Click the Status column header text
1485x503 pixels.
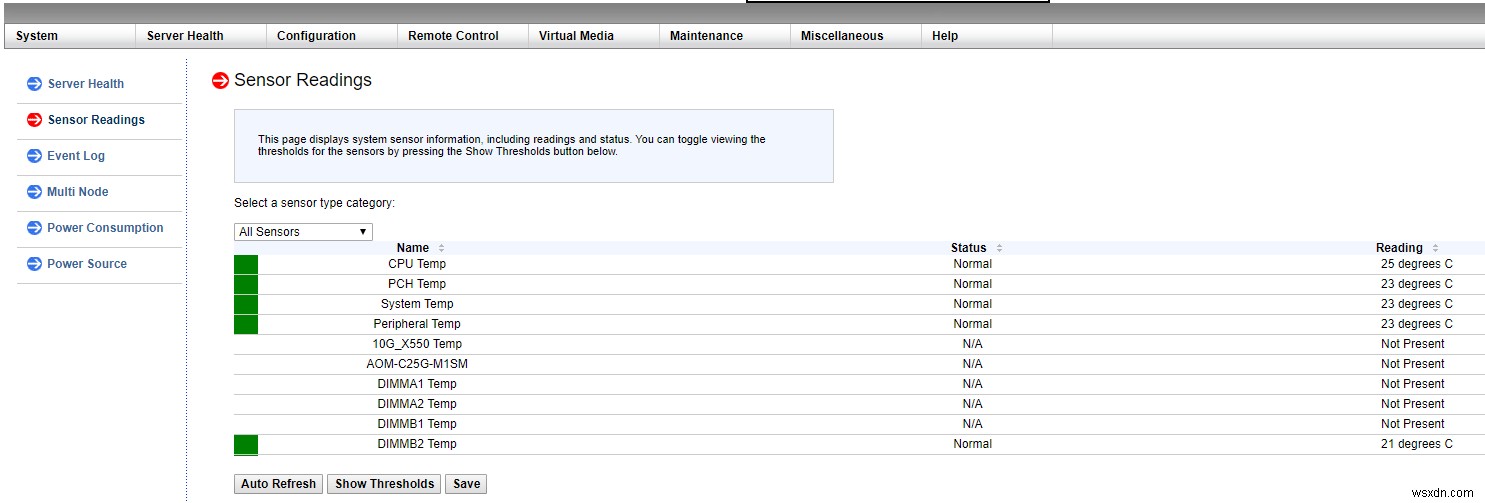(969, 248)
